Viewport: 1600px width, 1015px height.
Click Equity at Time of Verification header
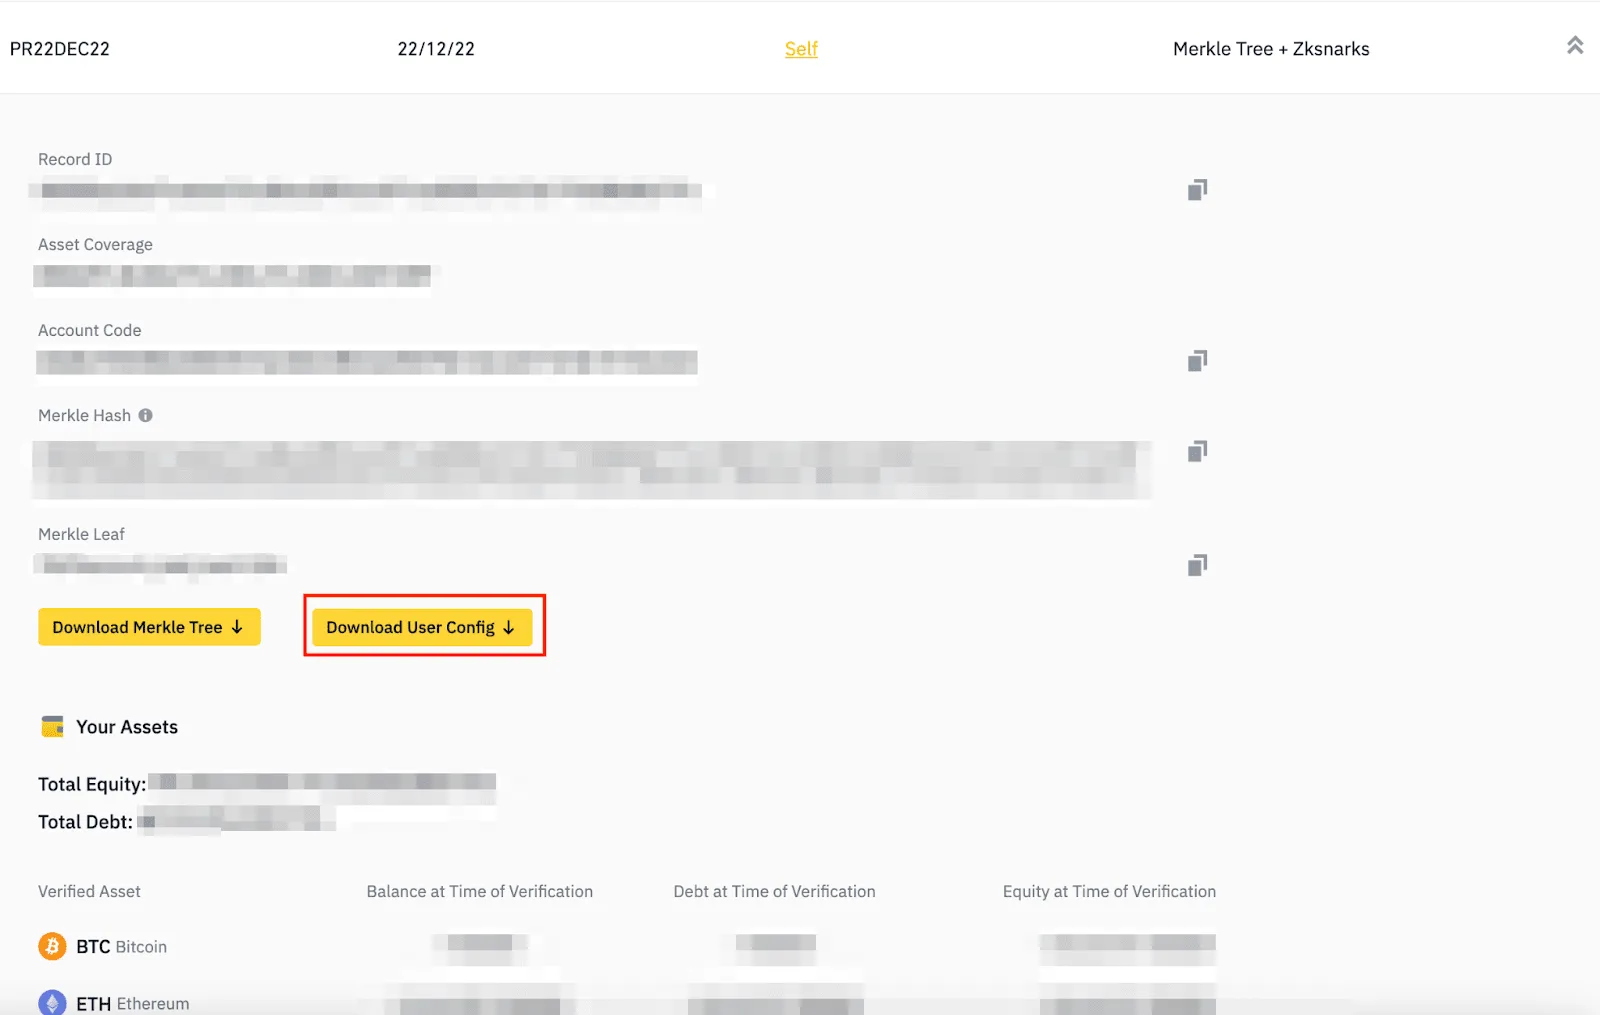(x=1109, y=891)
